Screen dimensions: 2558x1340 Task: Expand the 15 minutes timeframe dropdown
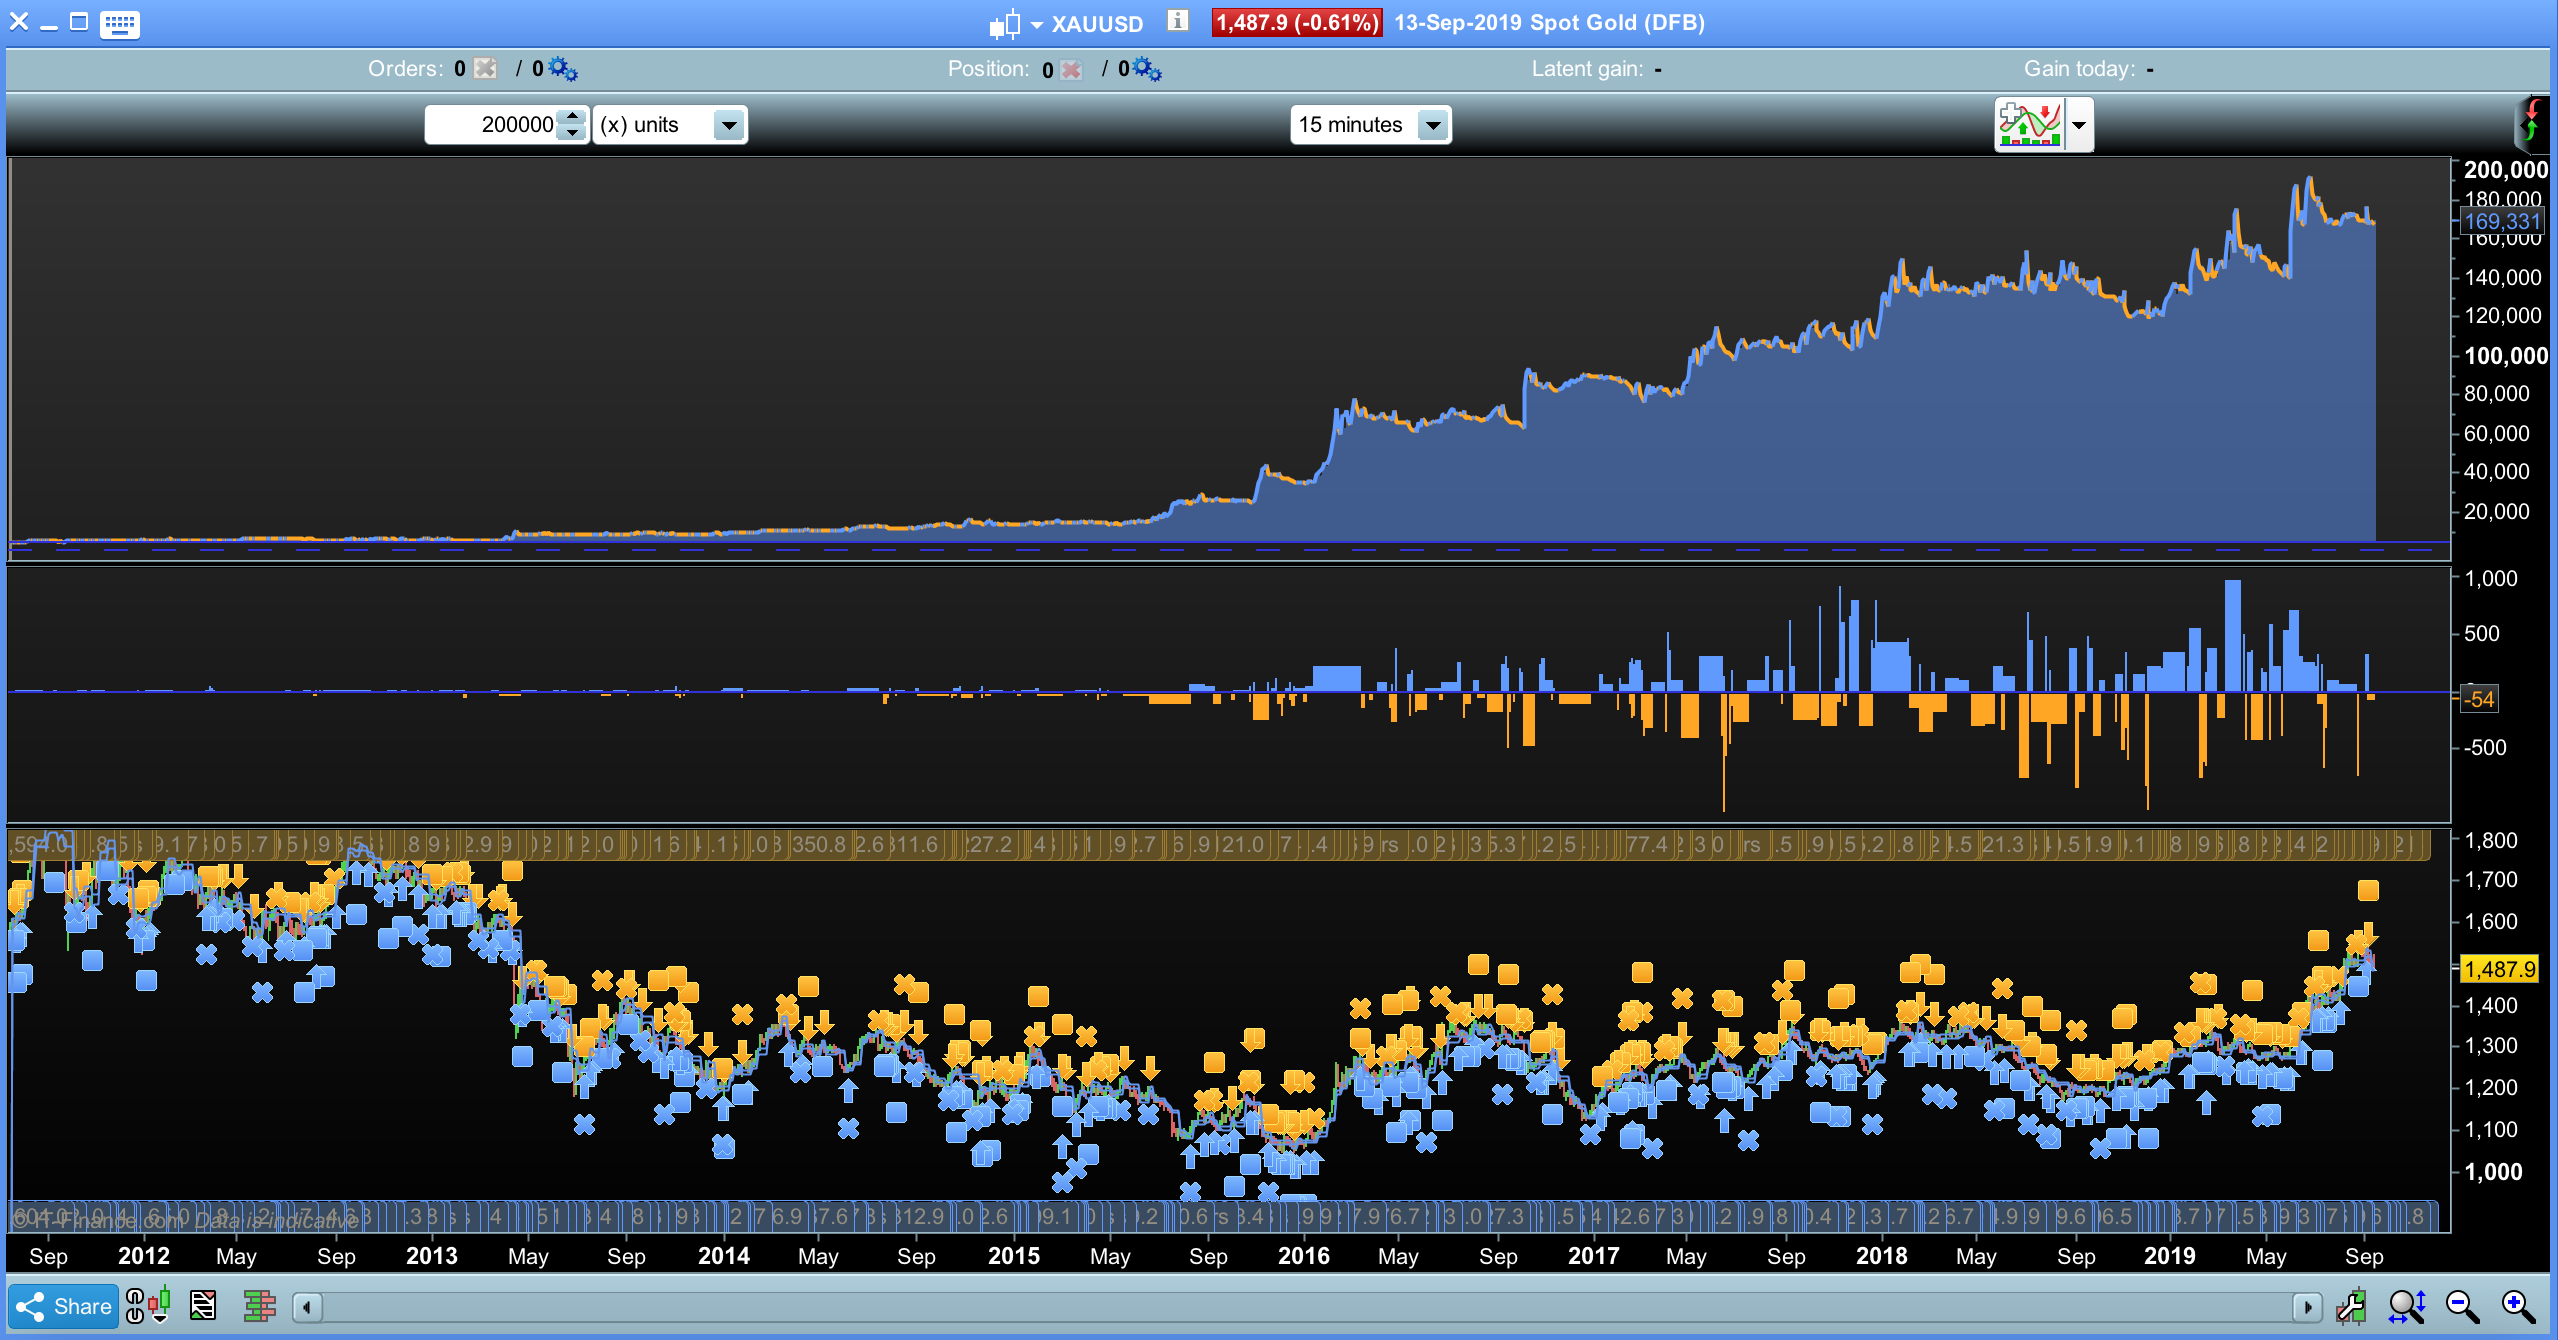coord(1433,125)
